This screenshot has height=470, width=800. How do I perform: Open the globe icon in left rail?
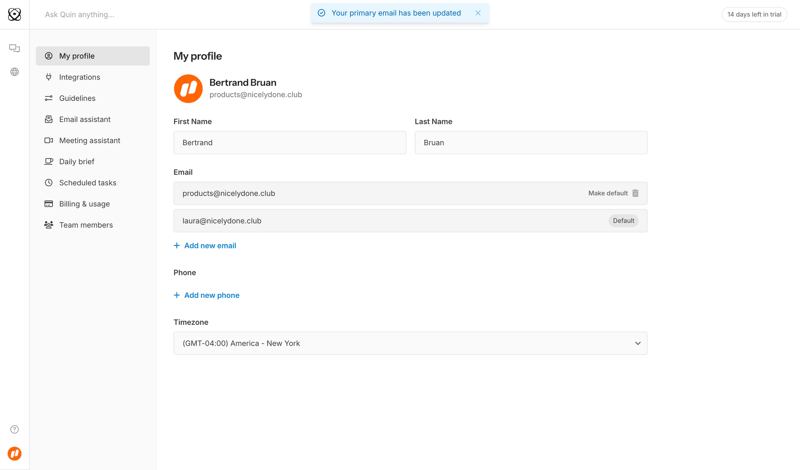pyautogui.click(x=14, y=72)
